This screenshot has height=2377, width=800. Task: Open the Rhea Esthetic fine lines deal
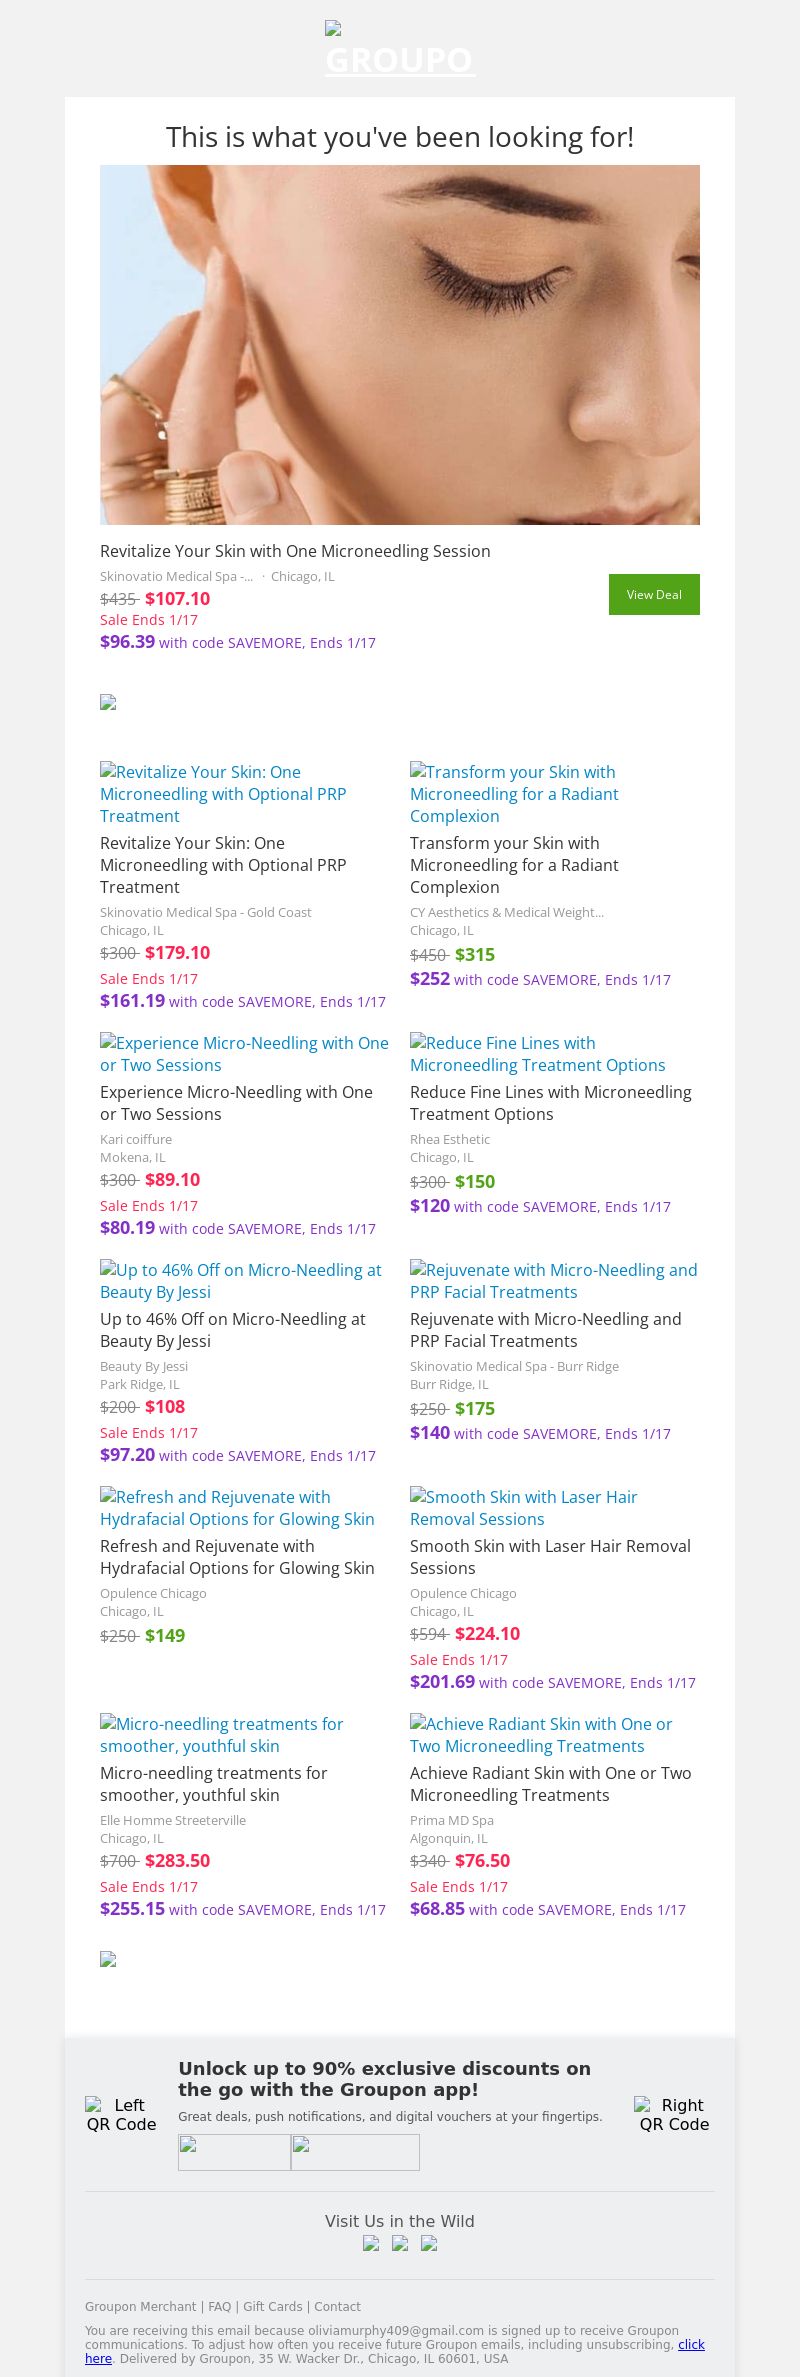point(550,1102)
